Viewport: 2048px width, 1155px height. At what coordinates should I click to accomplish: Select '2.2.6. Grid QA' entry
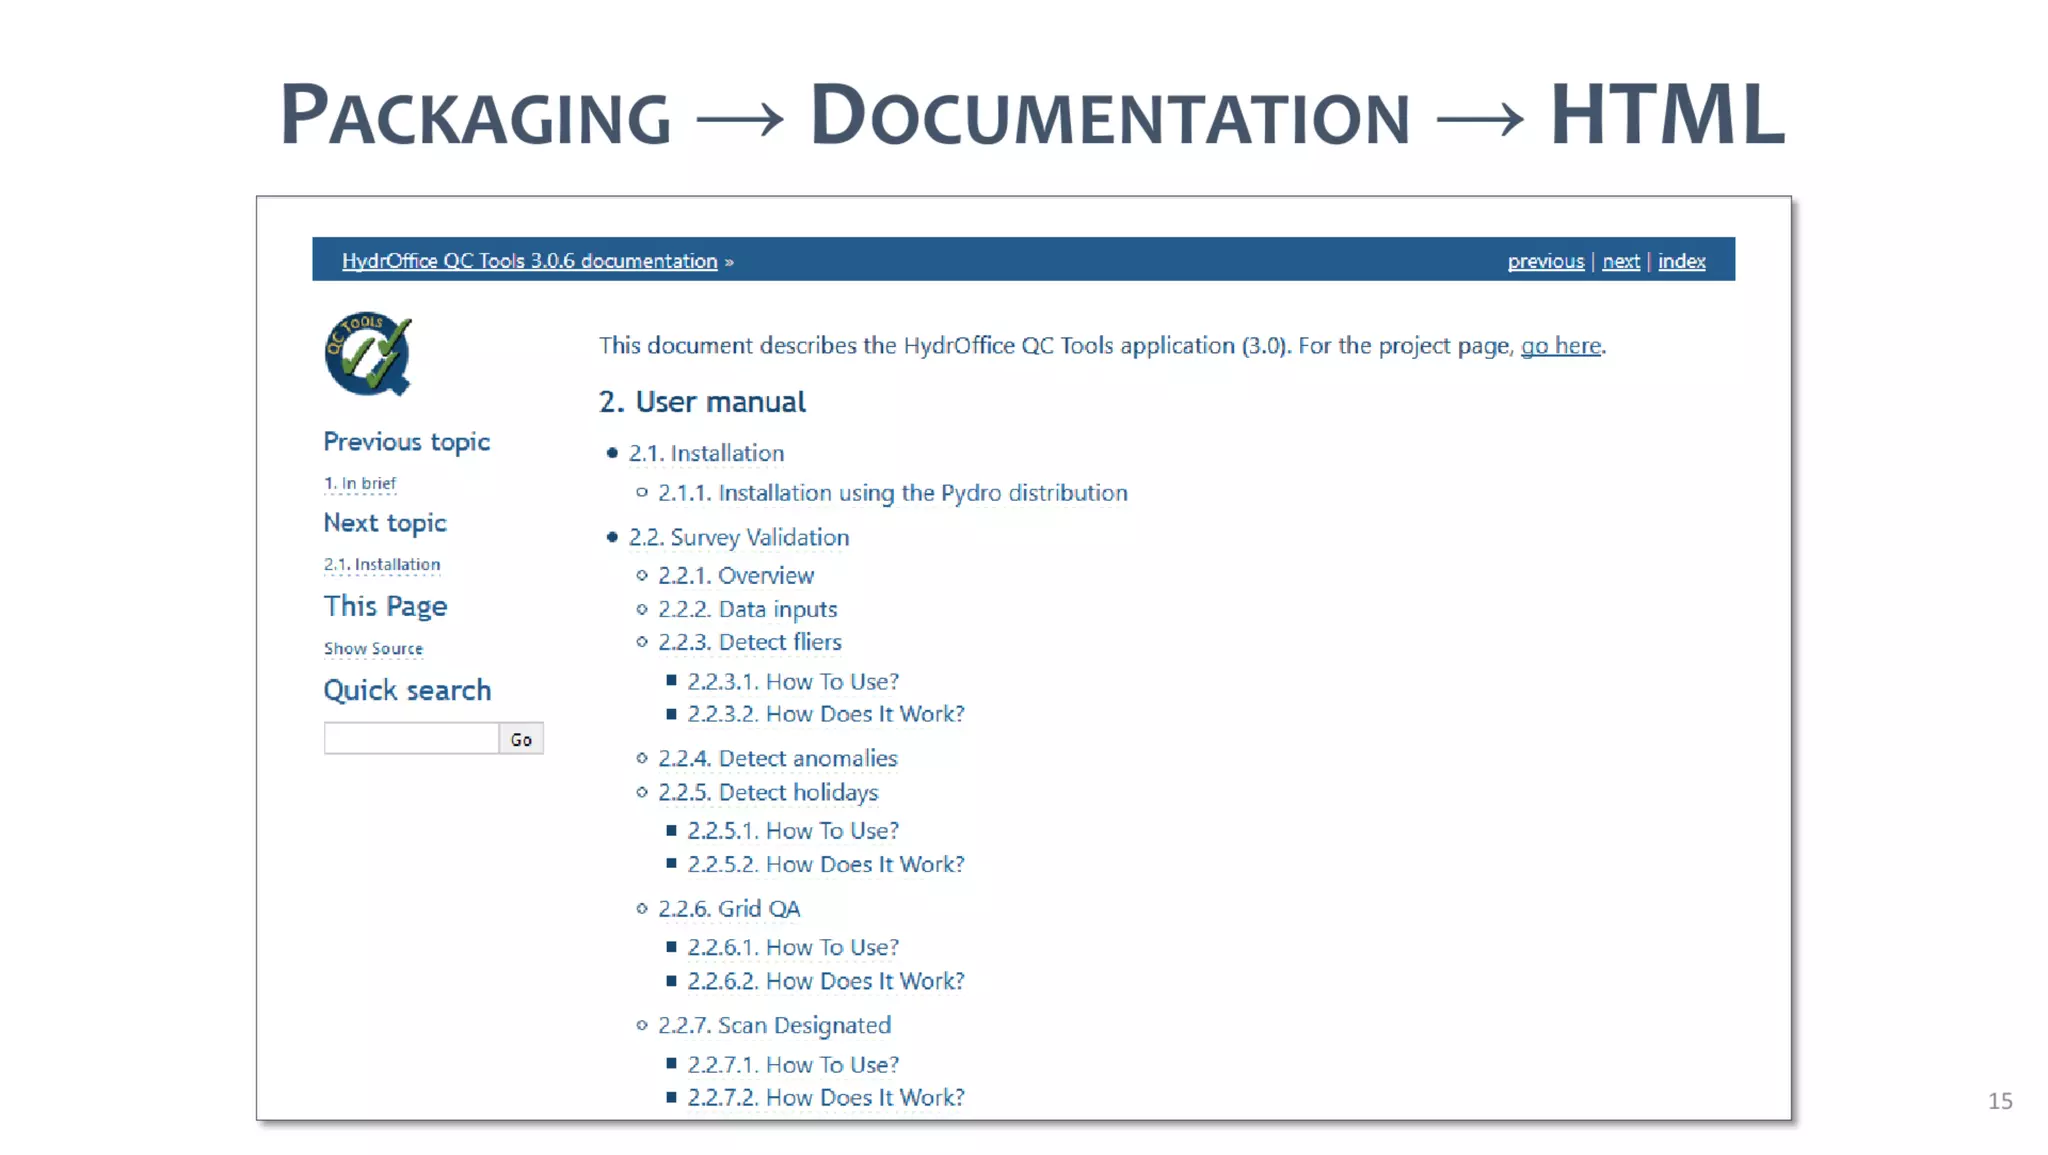729,909
